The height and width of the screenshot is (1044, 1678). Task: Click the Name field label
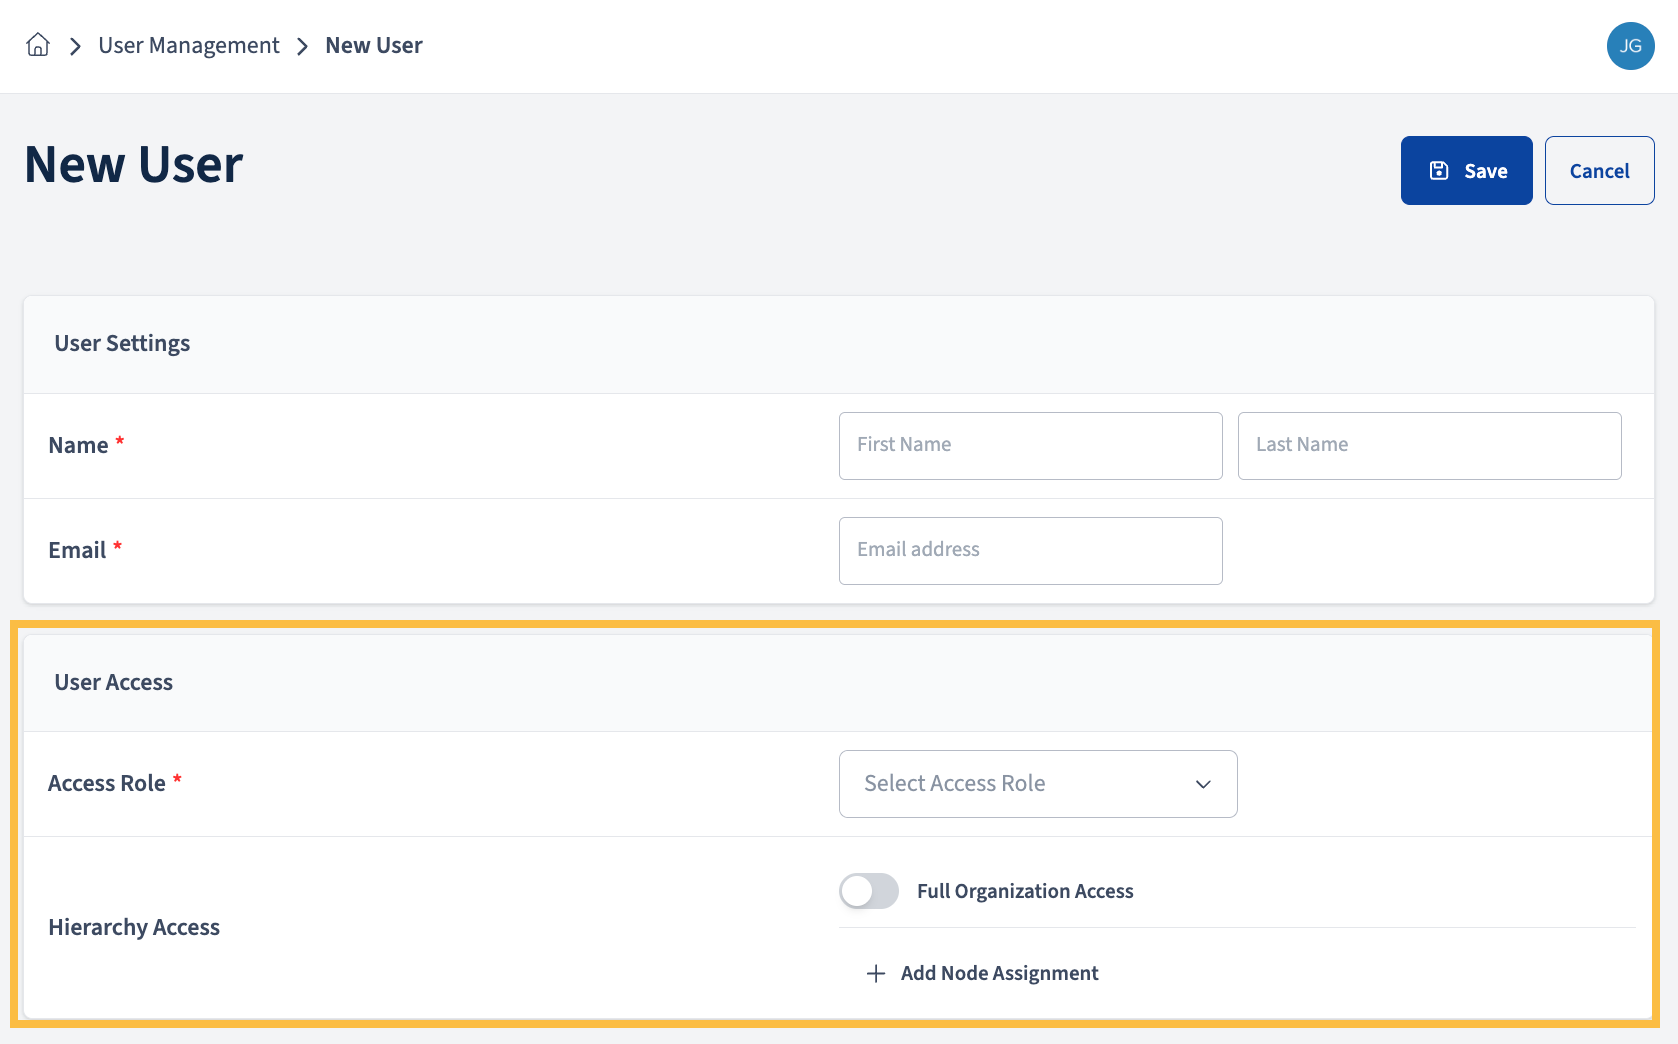(x=78, y=445)
